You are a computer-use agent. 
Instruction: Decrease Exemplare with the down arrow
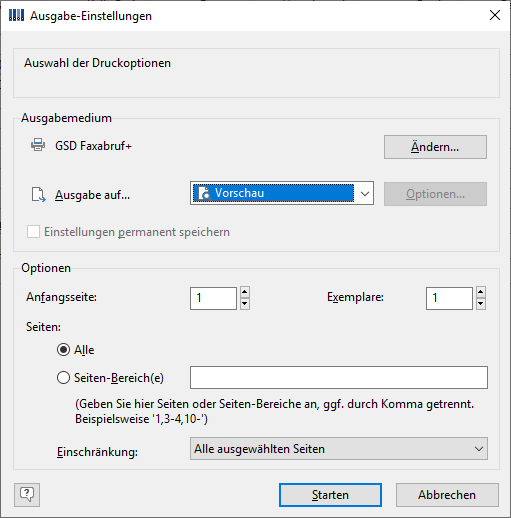point(480,304)
